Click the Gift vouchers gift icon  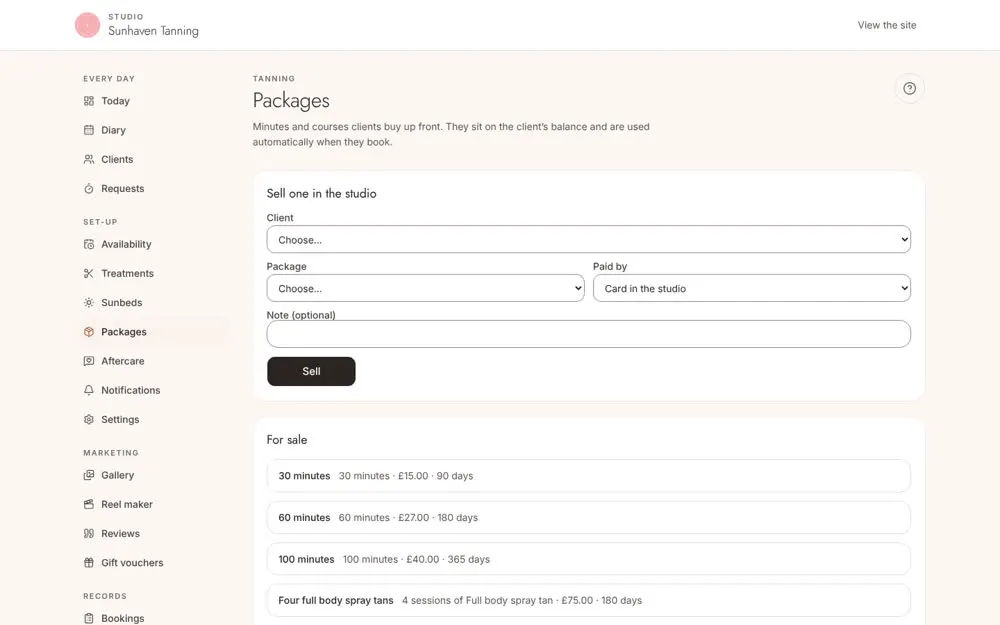pos(89,563)
